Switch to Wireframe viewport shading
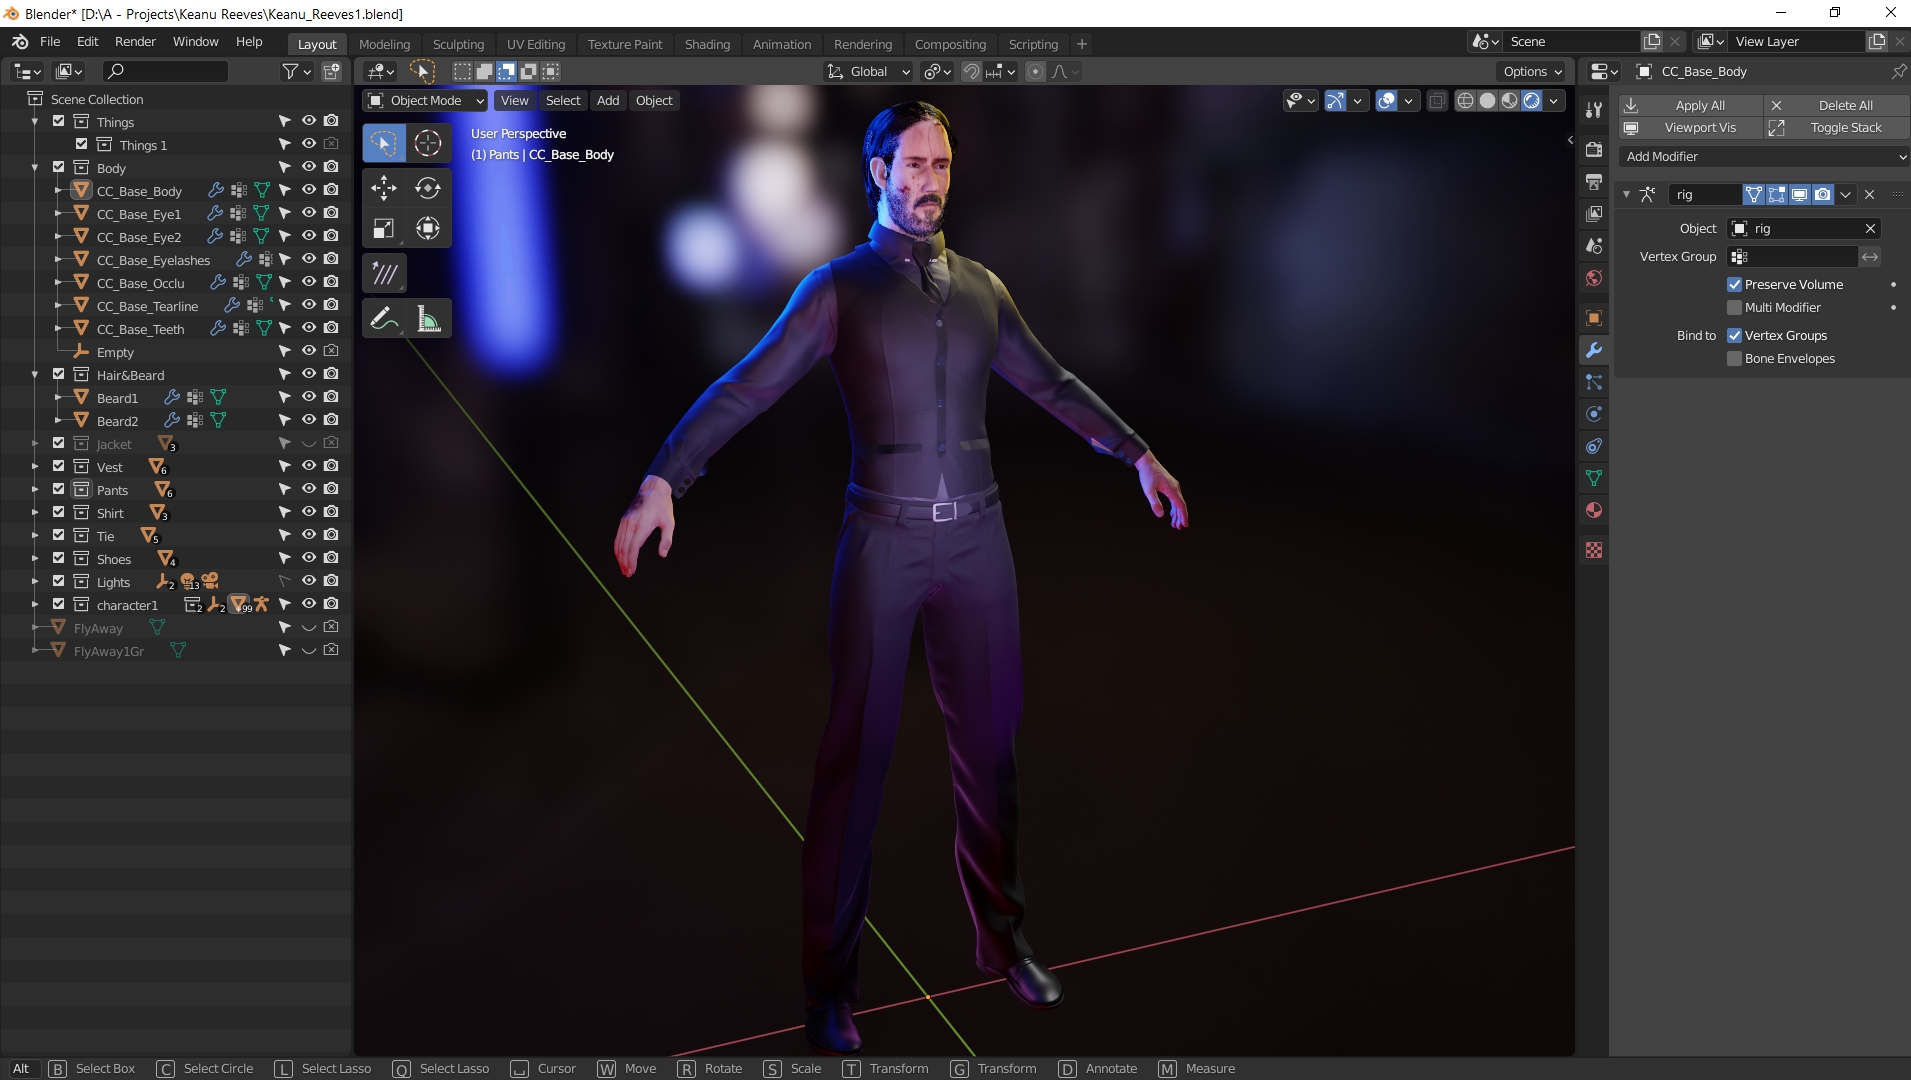The height and width of the screenshot is (1080, 1911). click(1465, 100)
